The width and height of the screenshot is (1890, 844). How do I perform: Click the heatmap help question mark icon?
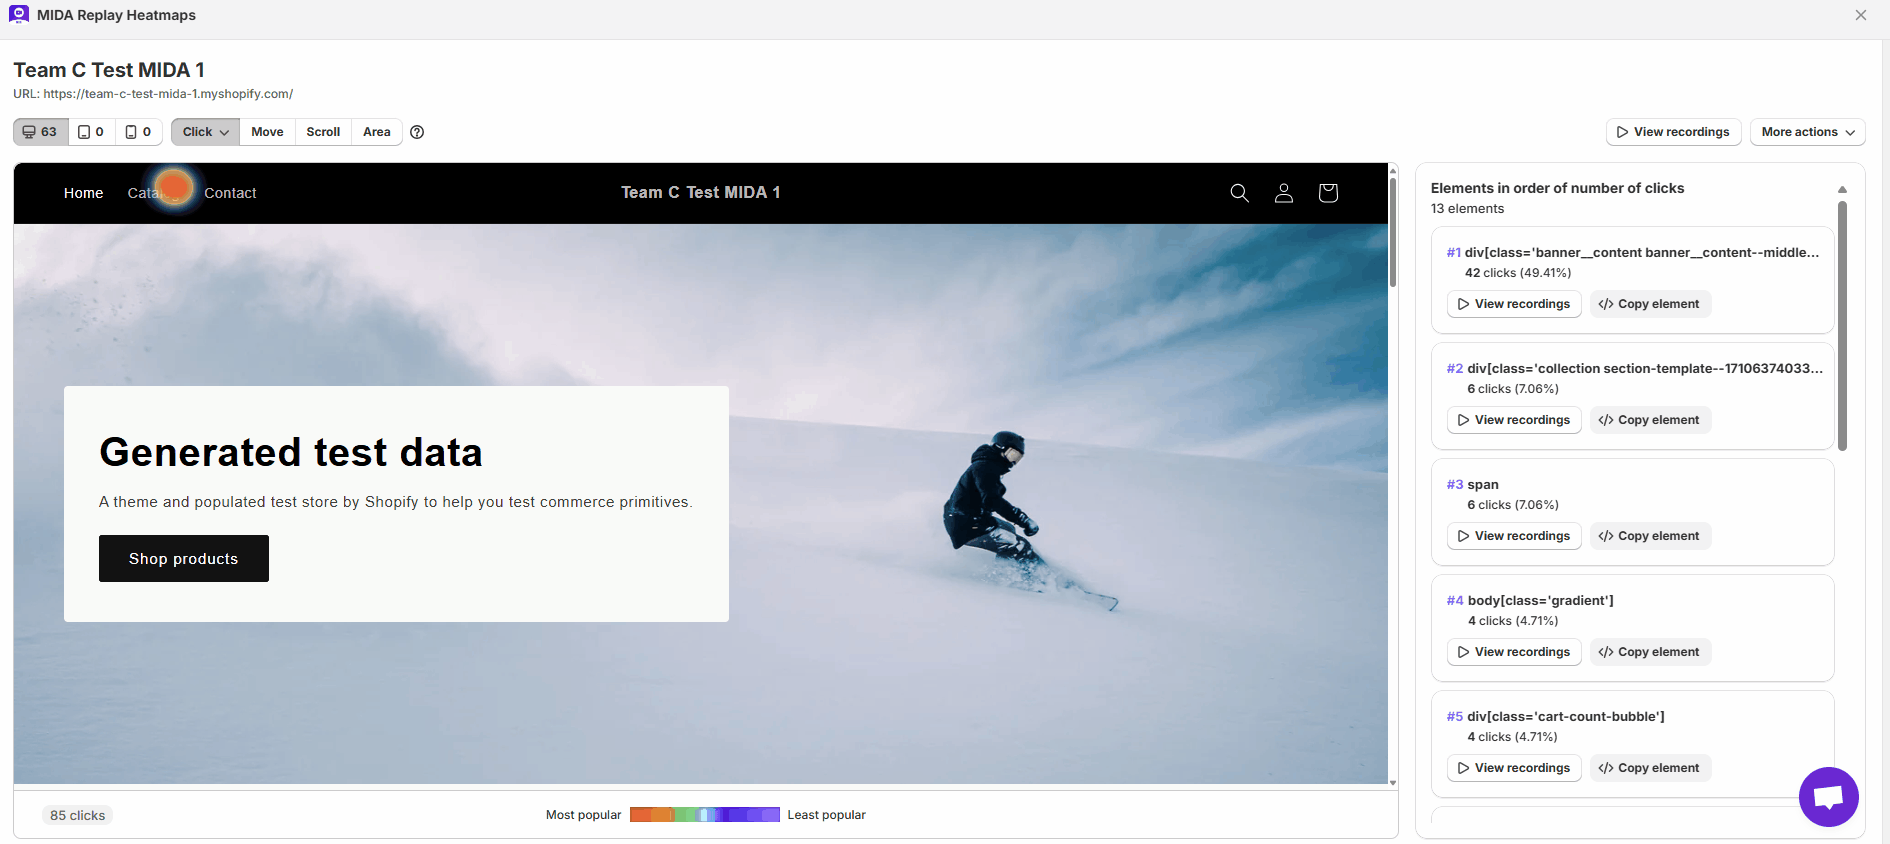point(417,132)
